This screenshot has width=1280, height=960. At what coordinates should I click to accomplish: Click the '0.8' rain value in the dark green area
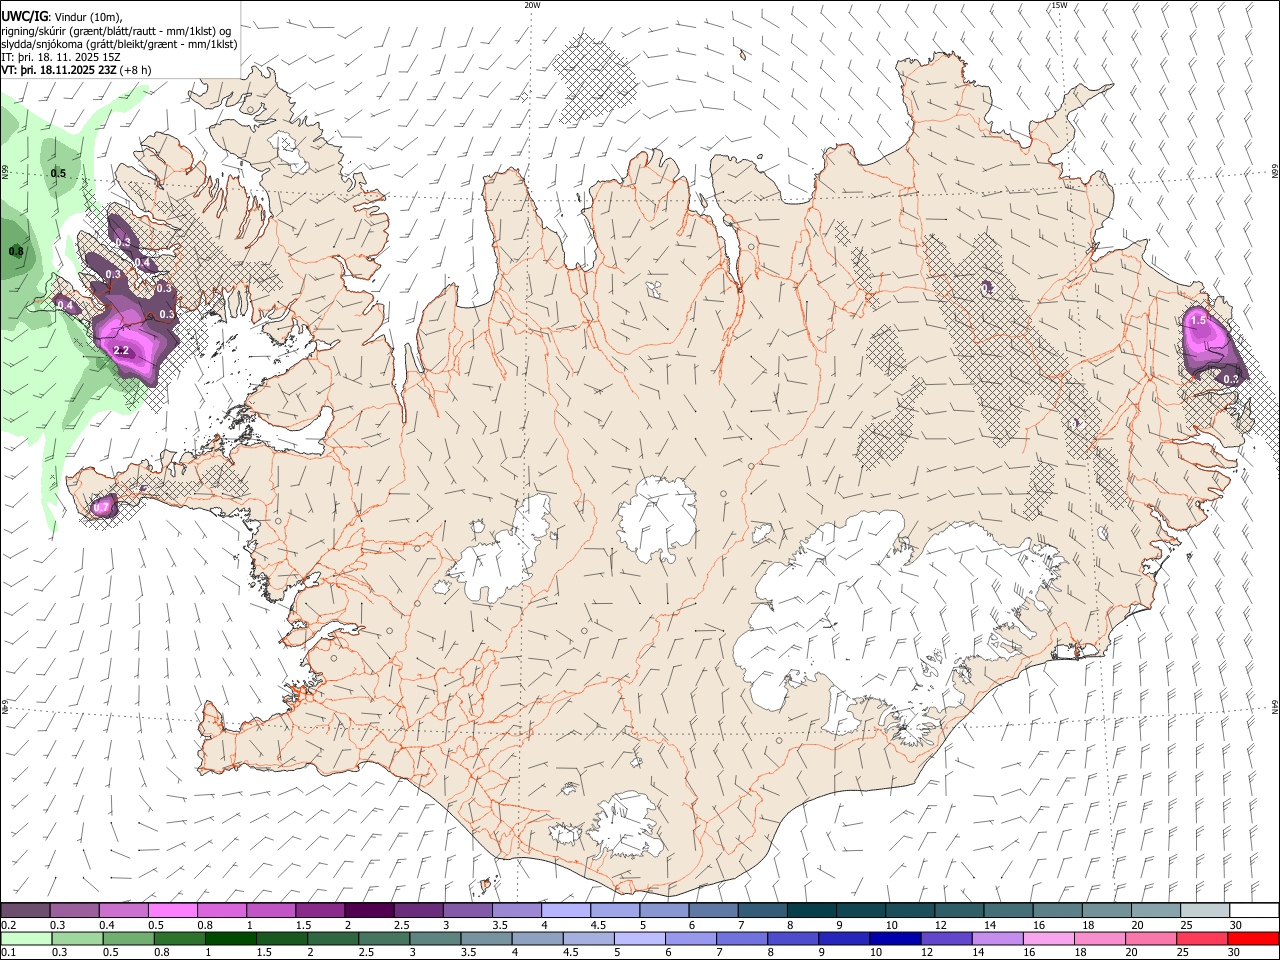[x=16, y=251]
